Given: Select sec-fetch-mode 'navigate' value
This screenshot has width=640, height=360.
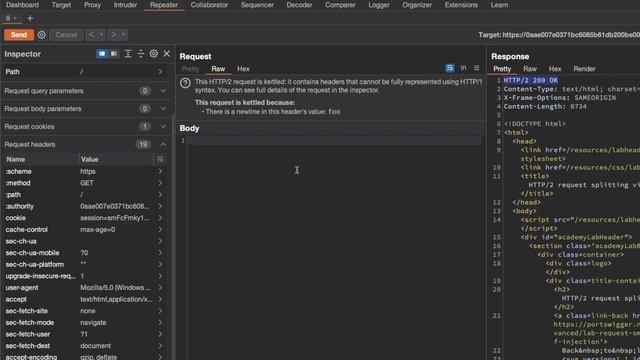Looking at the screenshot, I should (93, 322).
